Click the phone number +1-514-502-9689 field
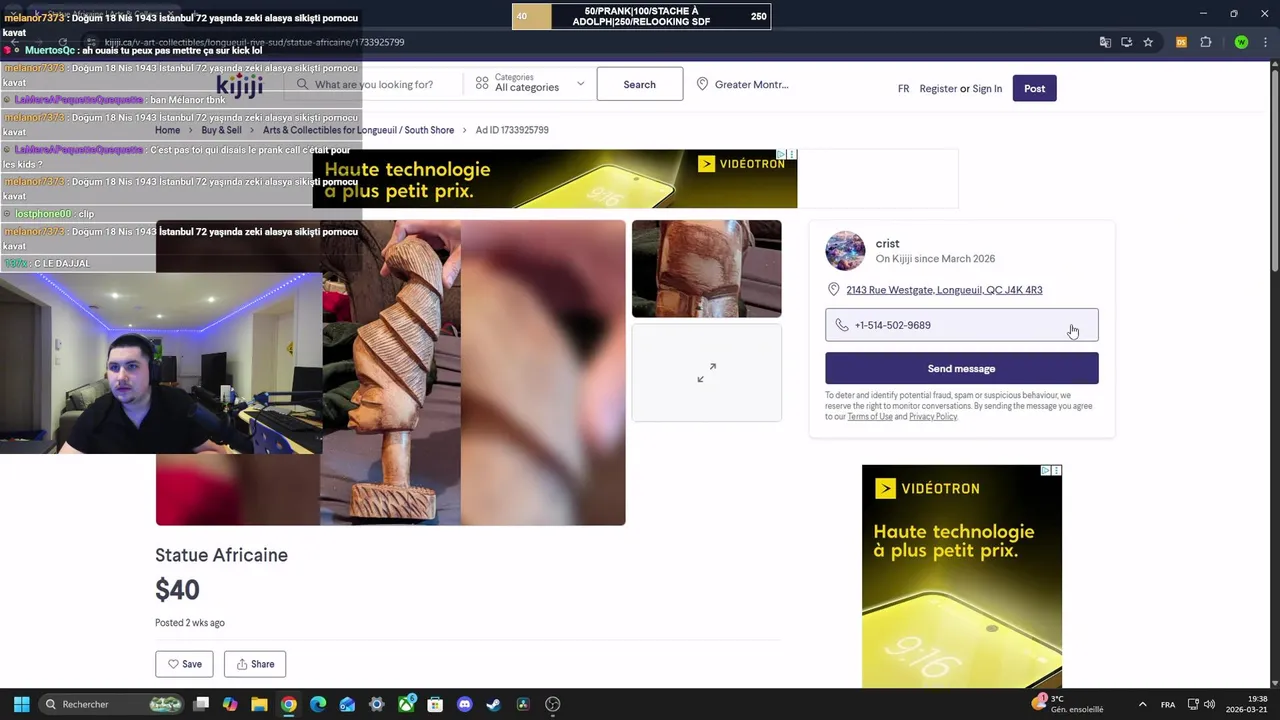Image resolution: width=1280 pixels, height=720 pixels. pos(961,325)
